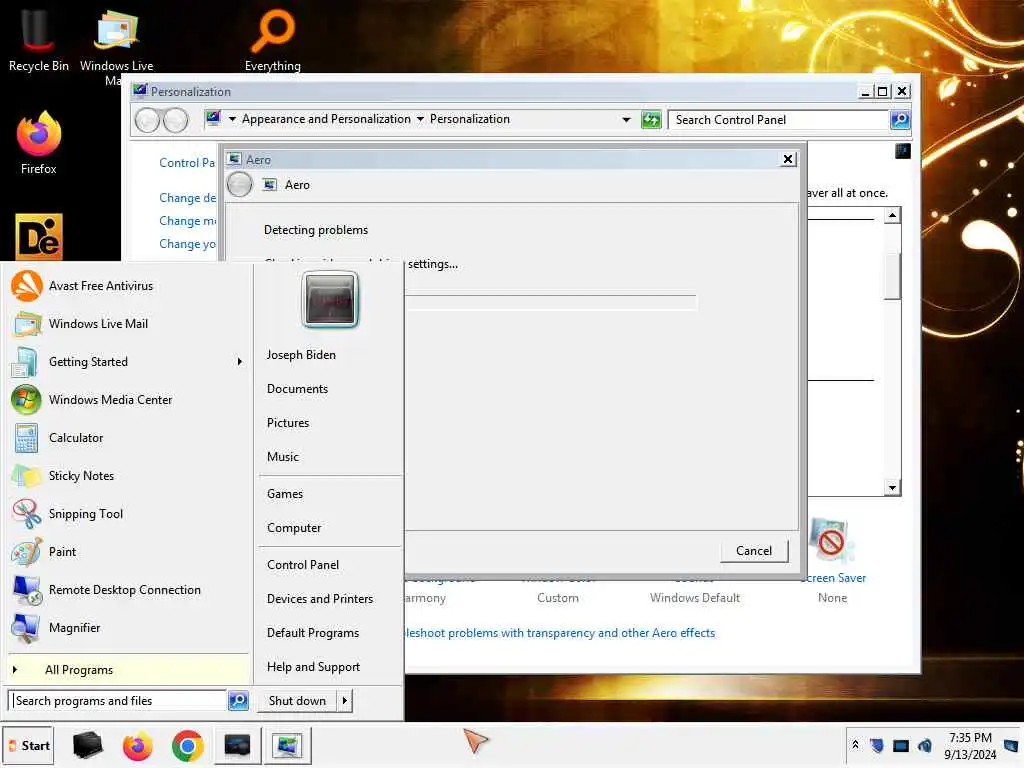Click dark monitor icon in taskbar
1024x768 pixels.
pyautogui.click(x=237, y=746)
